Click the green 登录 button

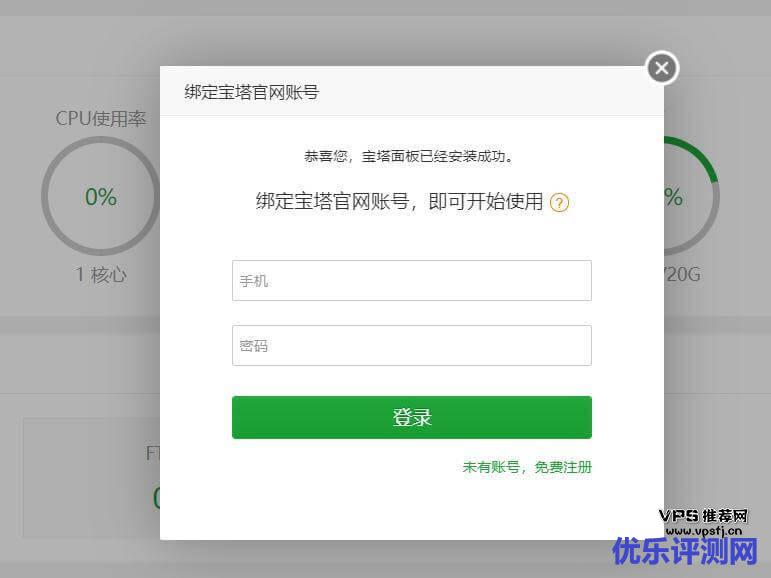tap(412, 417)
